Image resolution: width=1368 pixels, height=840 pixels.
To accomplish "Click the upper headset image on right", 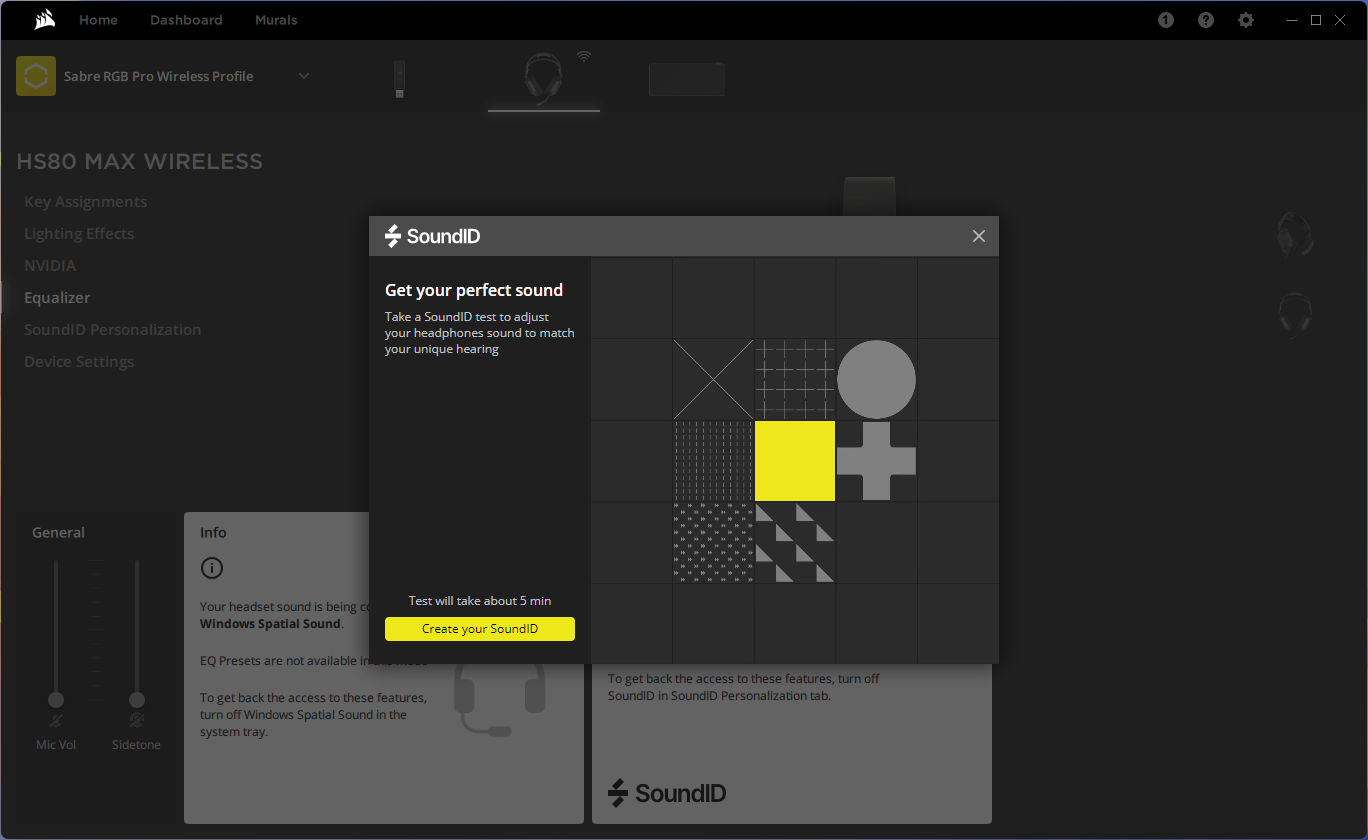I will pyautogui.click(x=1295, y=235).
